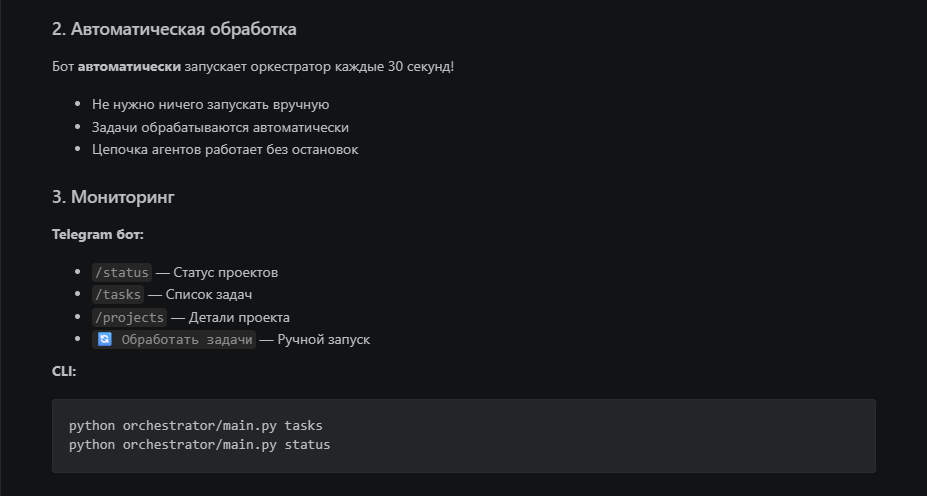The width and height of the screenshot is (927, 496).
Task: Click the 'Статус проектов' description text
Action: (x=225, y=272)
